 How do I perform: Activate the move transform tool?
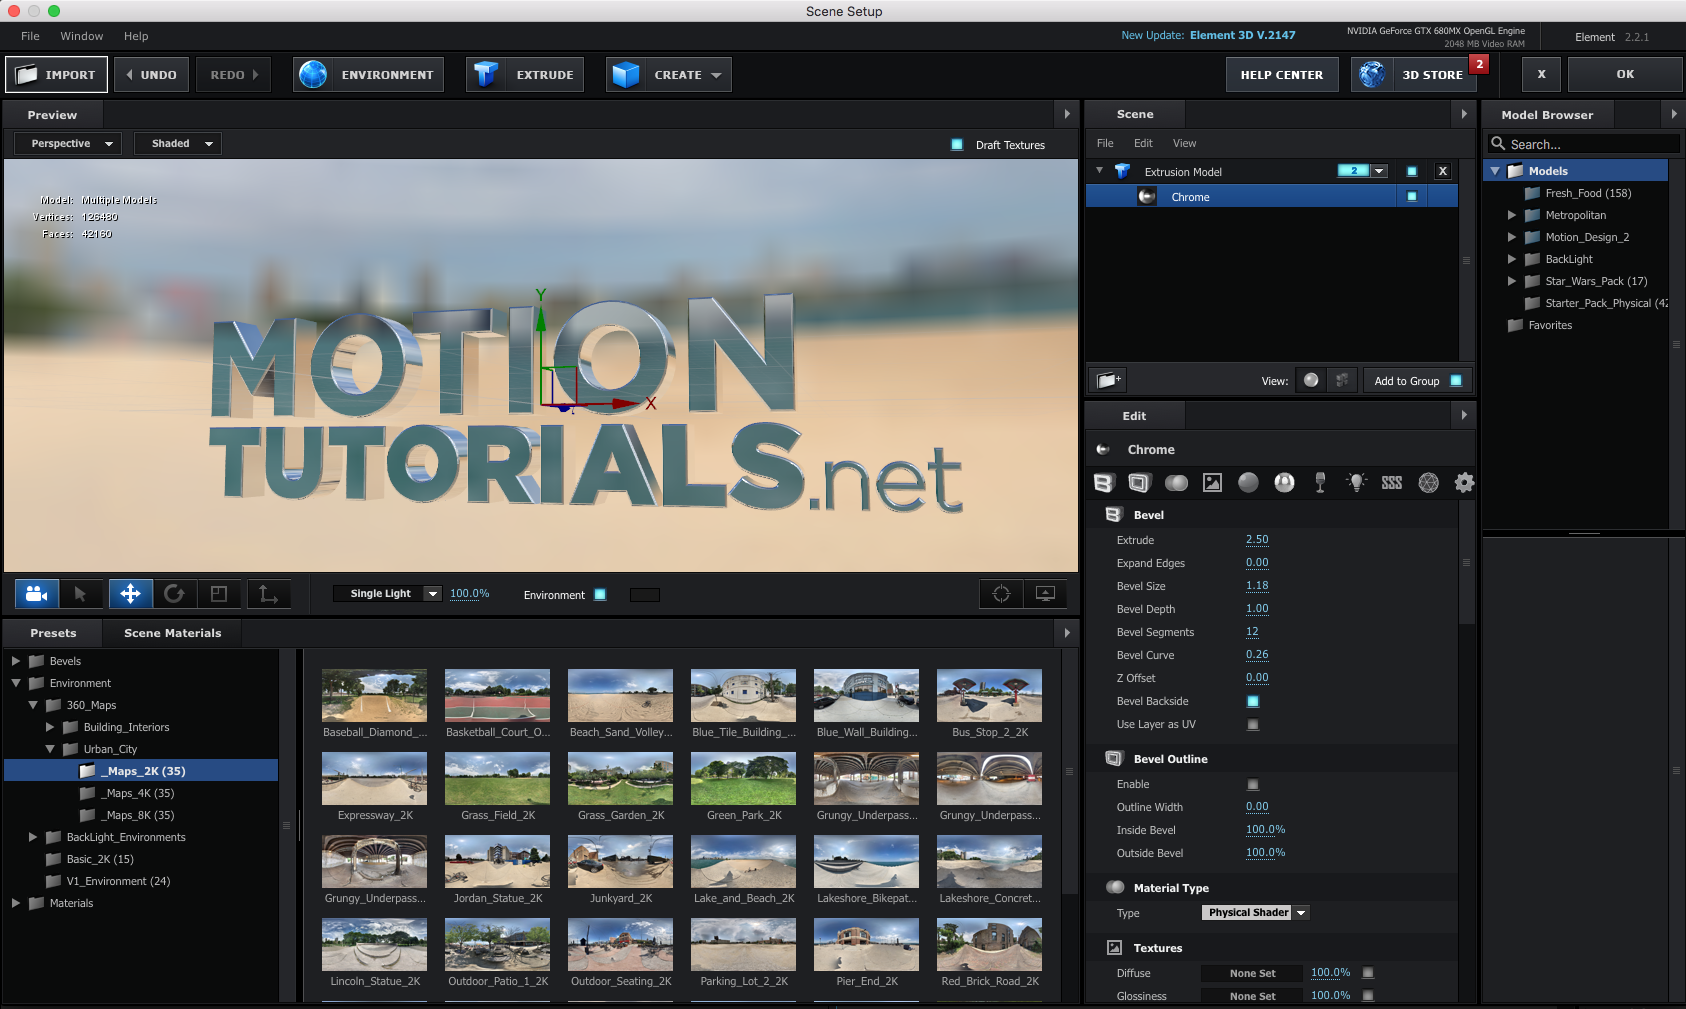tap(130, 594)
